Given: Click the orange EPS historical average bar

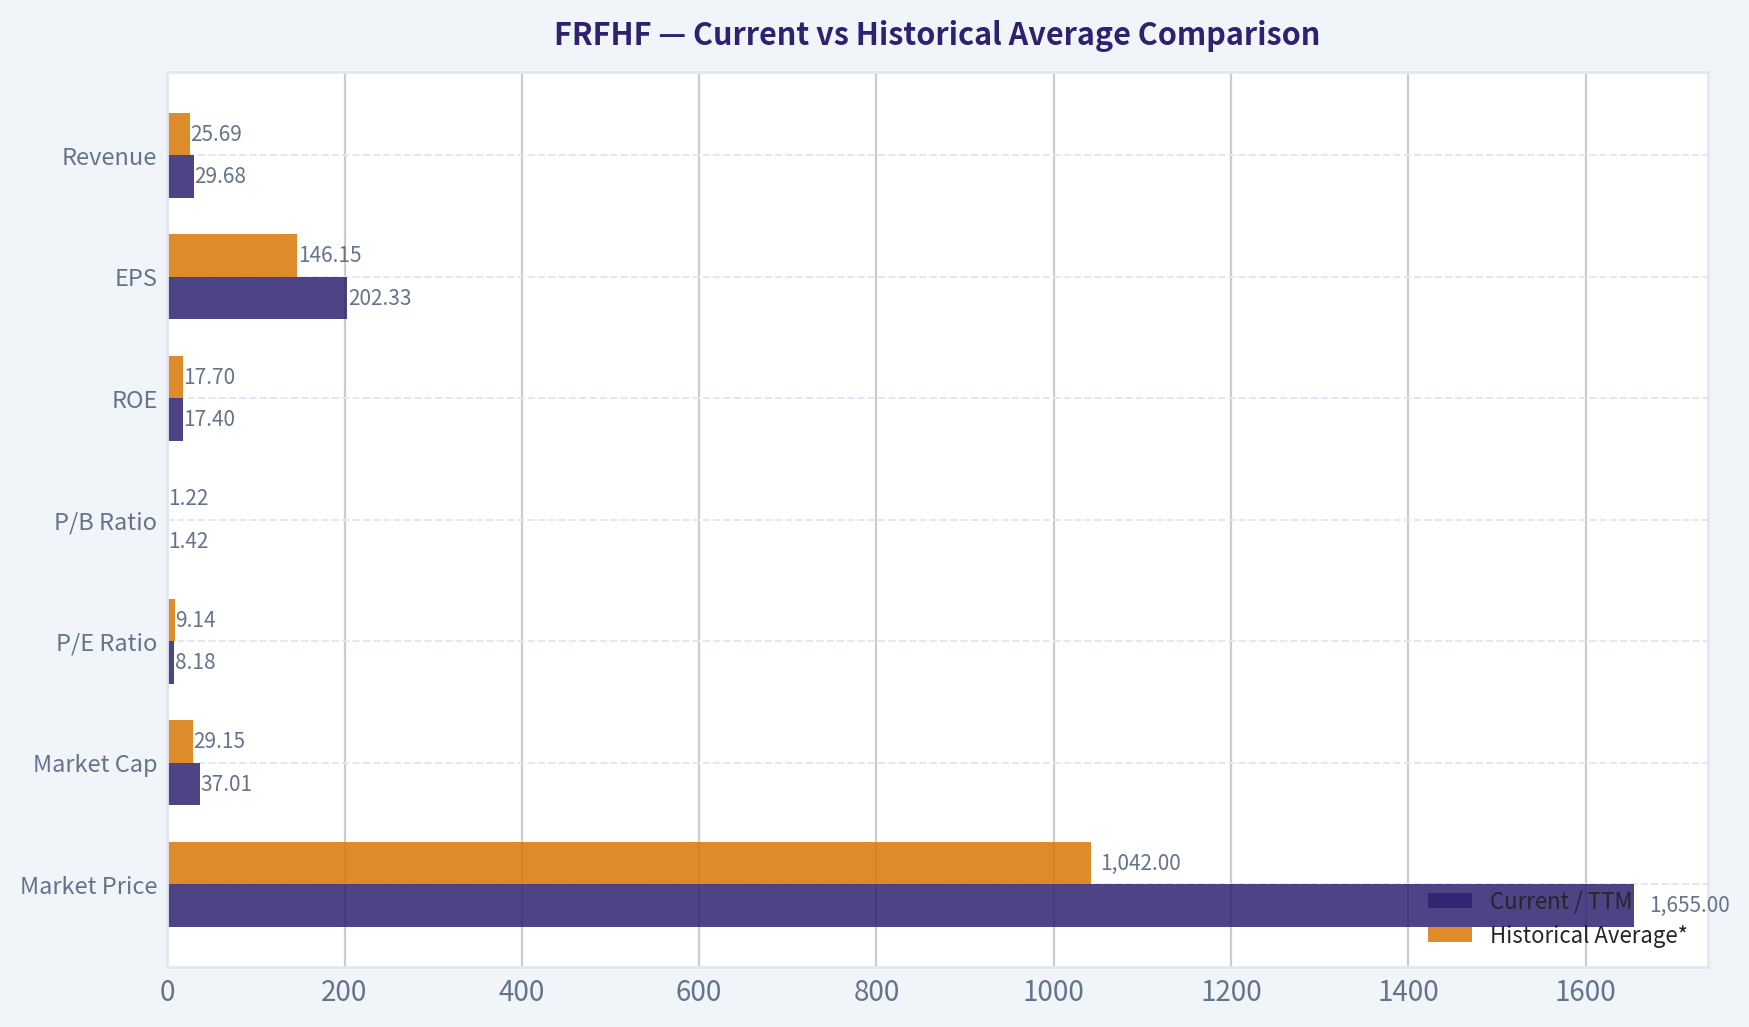Looking at the screenshot, I should (233, 255).
